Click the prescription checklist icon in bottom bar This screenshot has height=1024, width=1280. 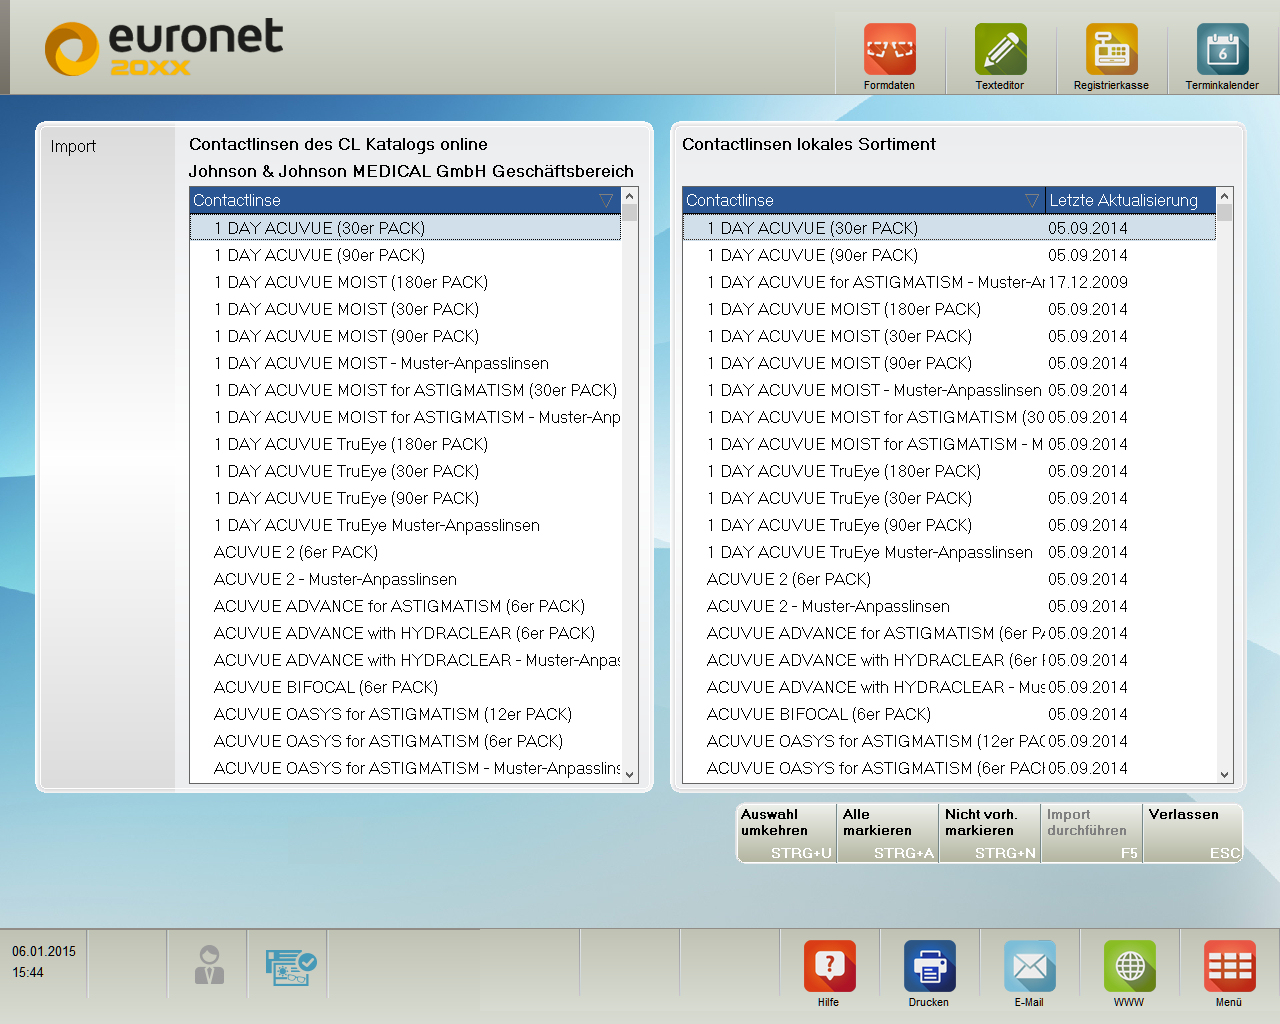pyautogui.click(x=291, y=967)
